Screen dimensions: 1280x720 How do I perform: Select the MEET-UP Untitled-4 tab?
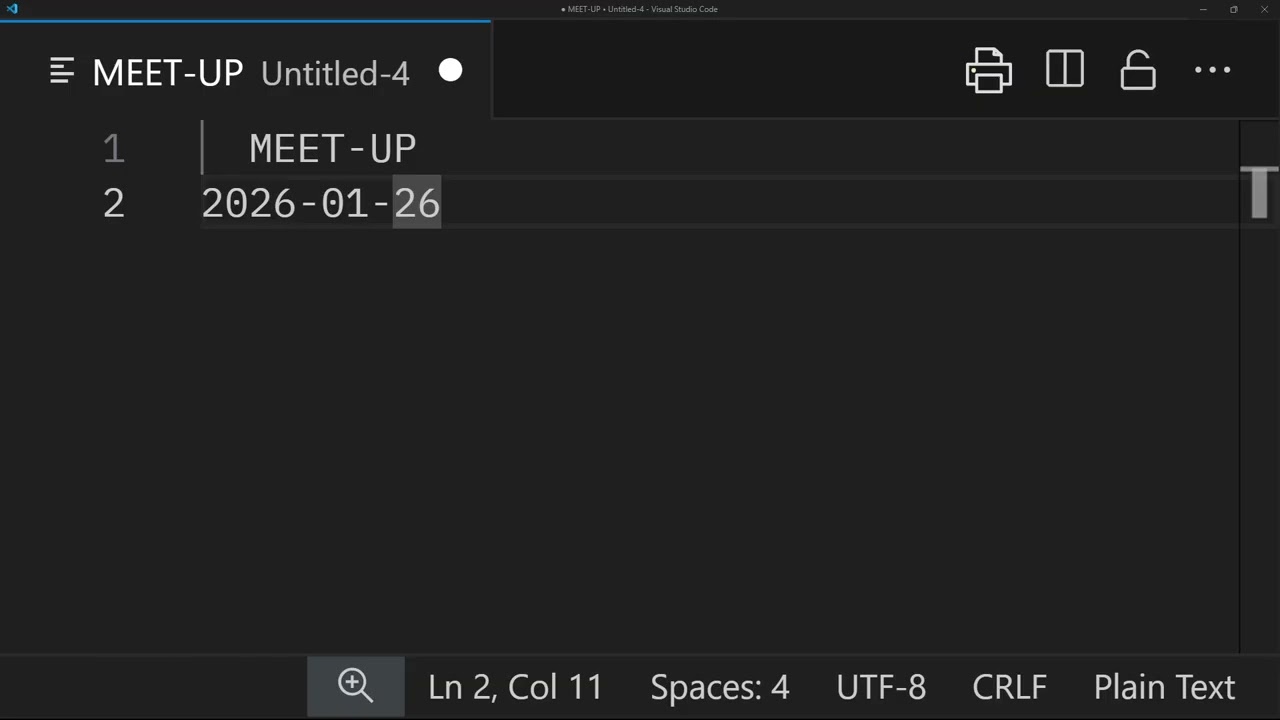(250, 73)
